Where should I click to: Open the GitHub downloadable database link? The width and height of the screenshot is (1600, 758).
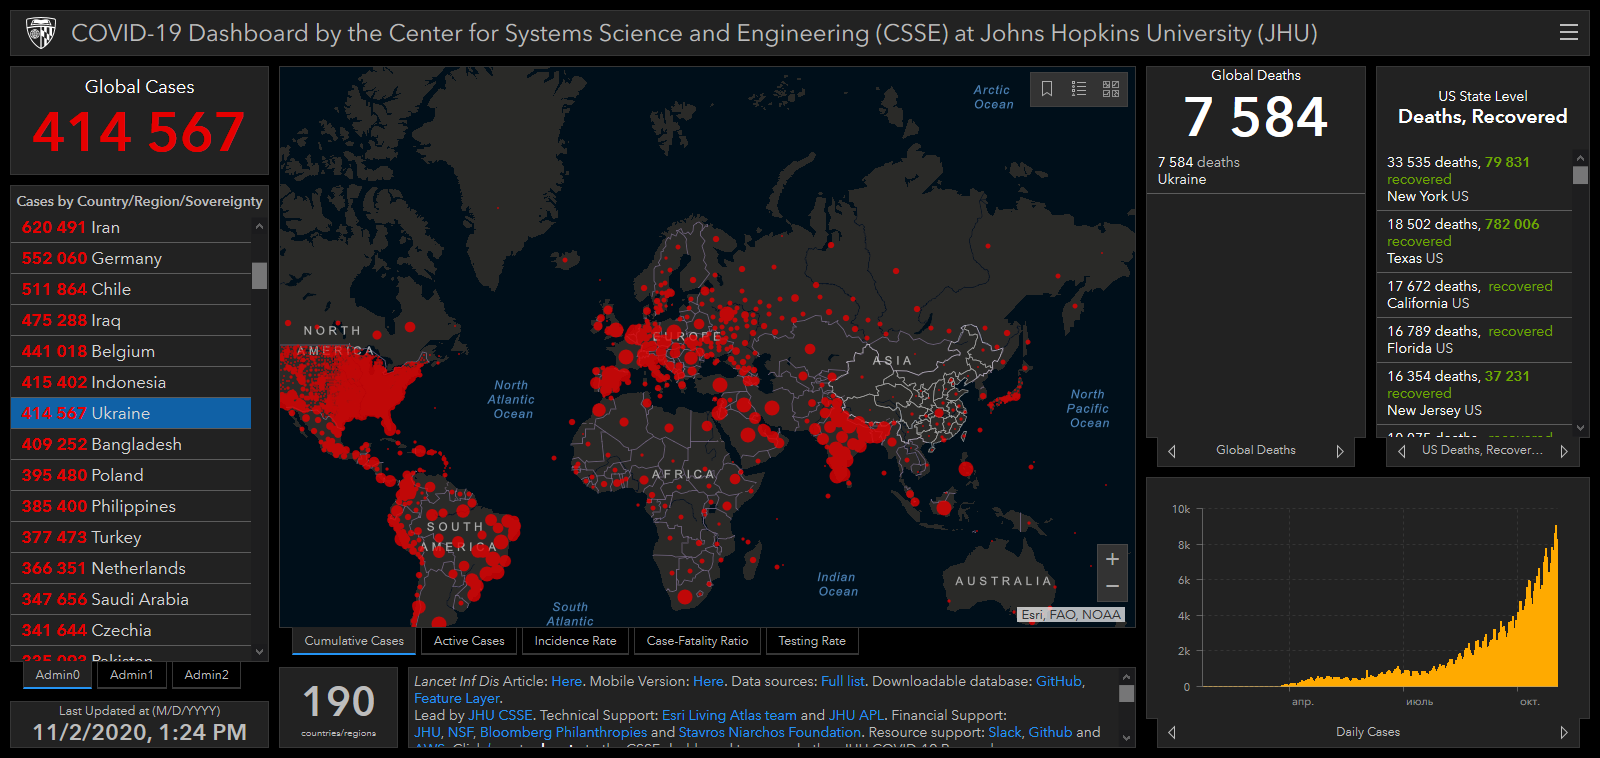click(1059, 681)
